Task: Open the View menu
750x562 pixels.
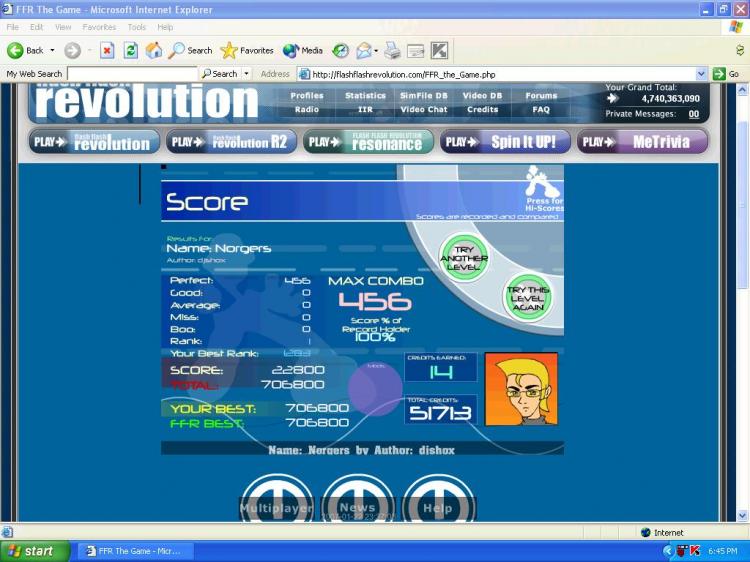Action: point(63,27)
